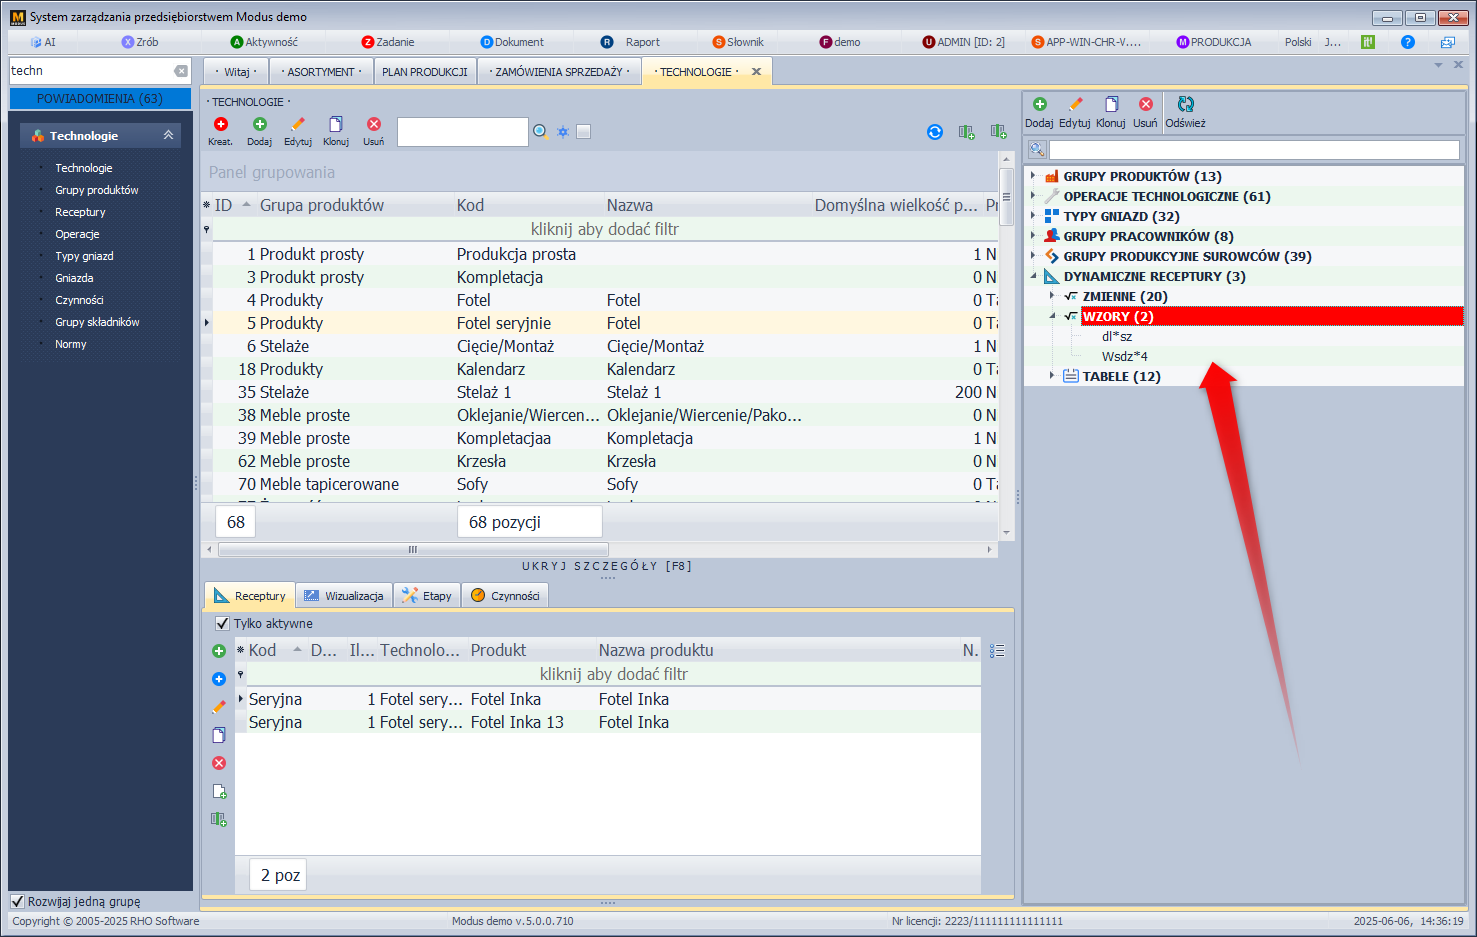Viewport: 1477px width, 937px height.
Task: Click the horizontal scrollbar of the technologies grid
Action: point(413,549)
